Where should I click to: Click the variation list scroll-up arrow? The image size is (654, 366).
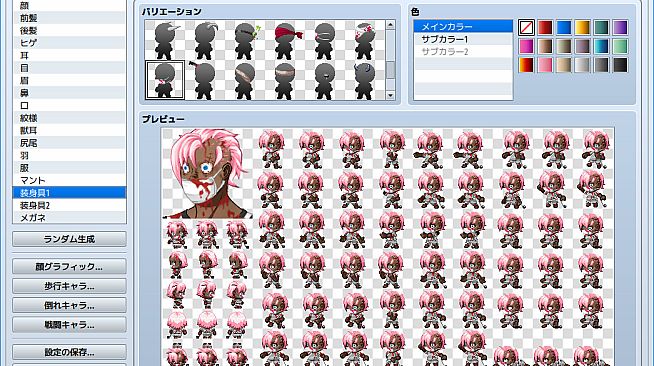390,25
